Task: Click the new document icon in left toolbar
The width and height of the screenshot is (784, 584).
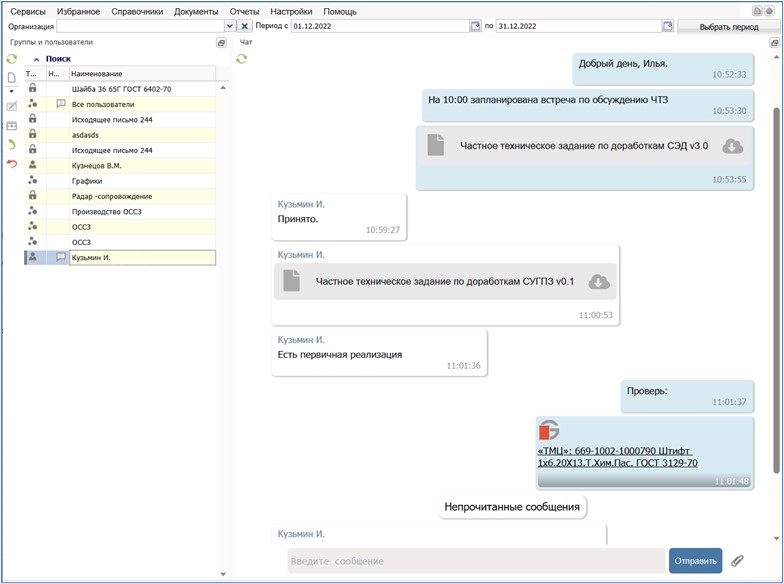Action: [x=12, y=77]
